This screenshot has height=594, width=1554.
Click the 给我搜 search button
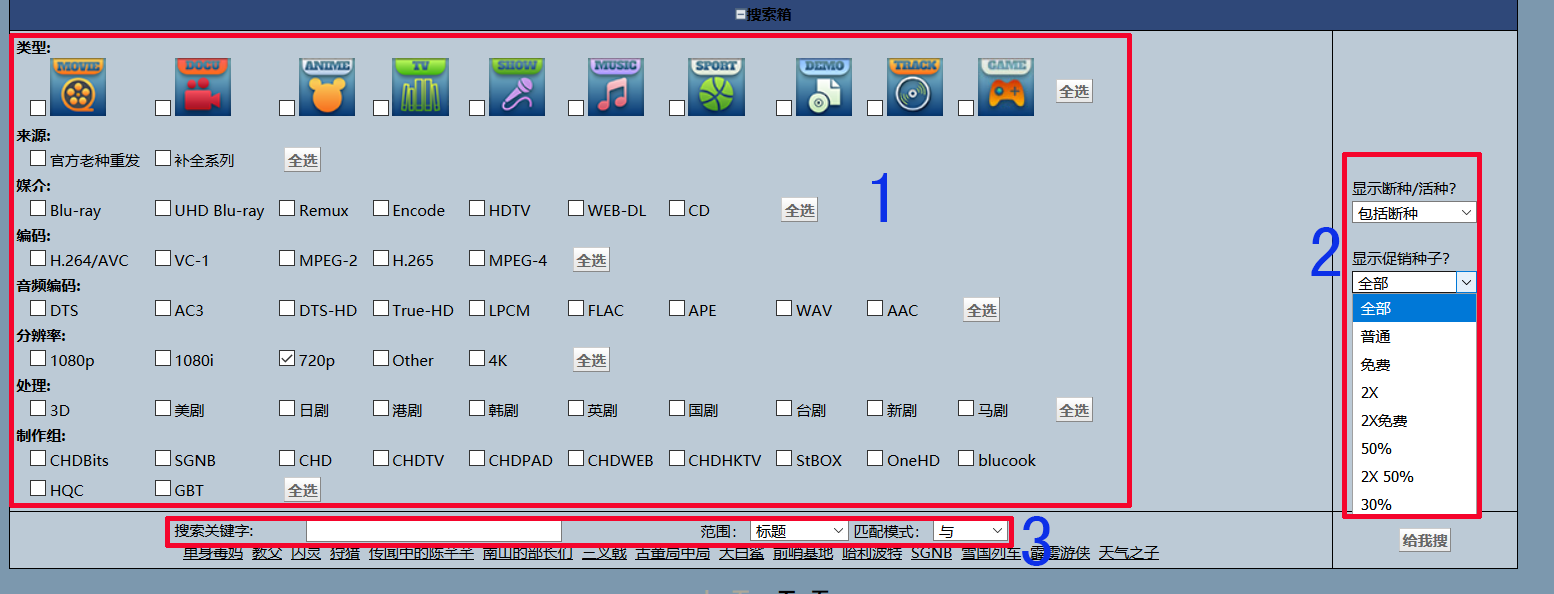coord(1425,540)
